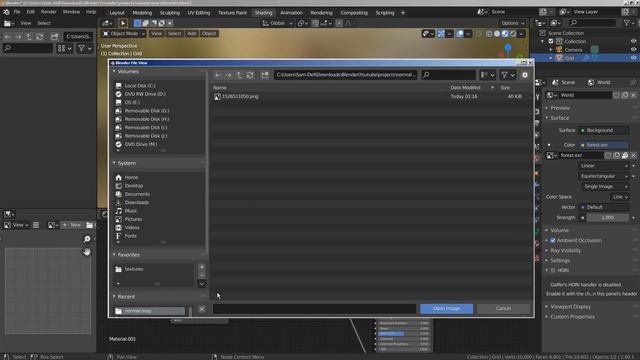
Task: Open the File menu
Action: point(17,12)
